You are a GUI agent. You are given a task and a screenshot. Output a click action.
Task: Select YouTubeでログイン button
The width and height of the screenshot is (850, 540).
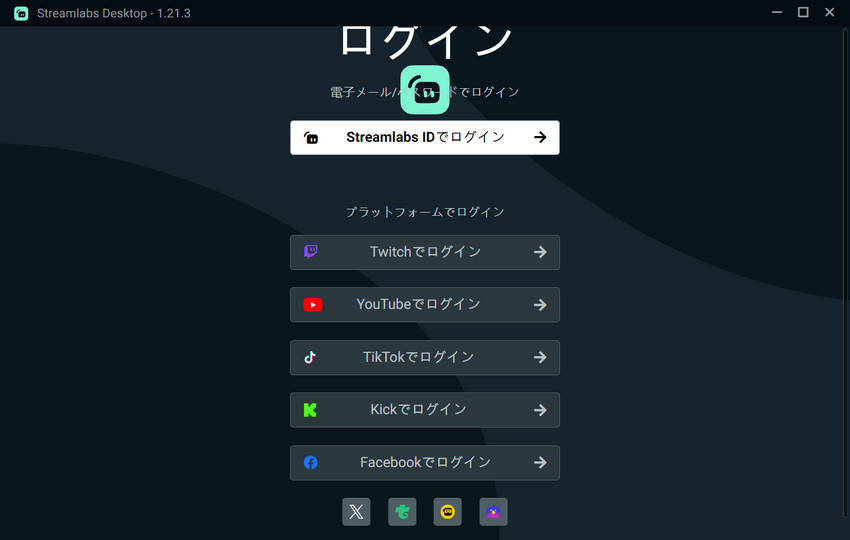point(424,305)
